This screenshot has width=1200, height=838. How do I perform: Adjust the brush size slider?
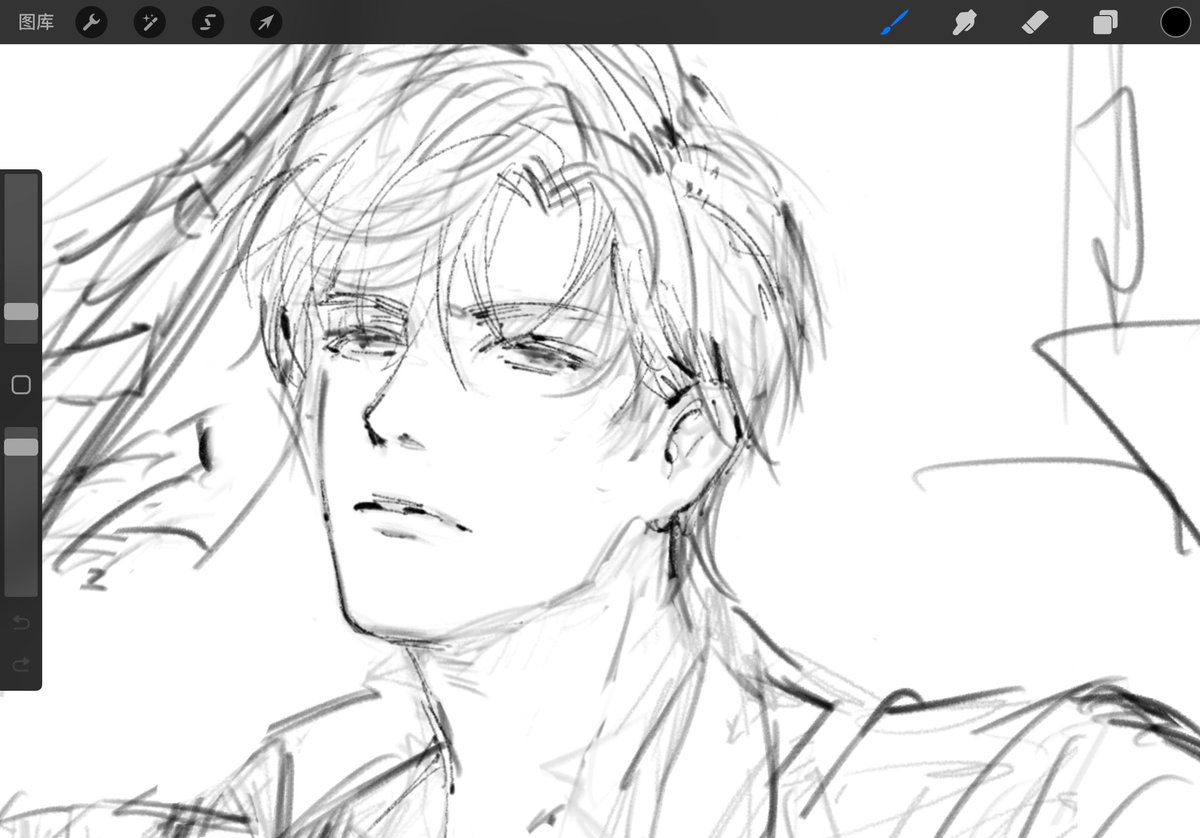pos(21,312)
